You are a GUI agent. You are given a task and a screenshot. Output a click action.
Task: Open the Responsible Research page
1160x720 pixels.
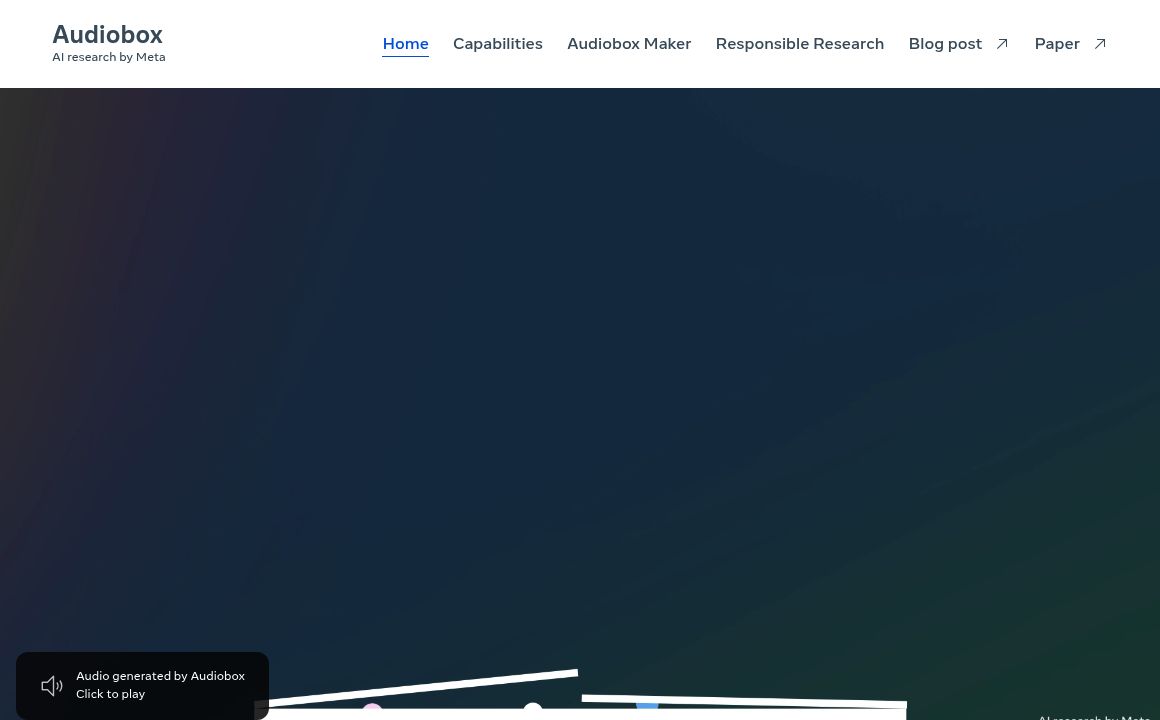[799, 44]
